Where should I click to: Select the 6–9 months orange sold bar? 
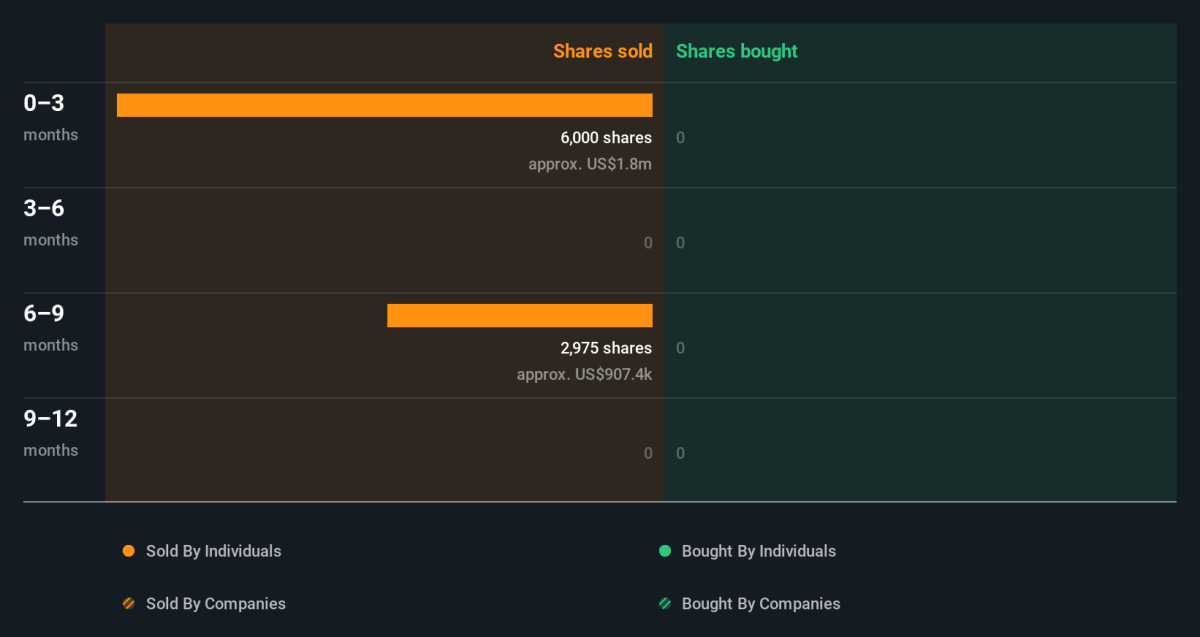520,315
